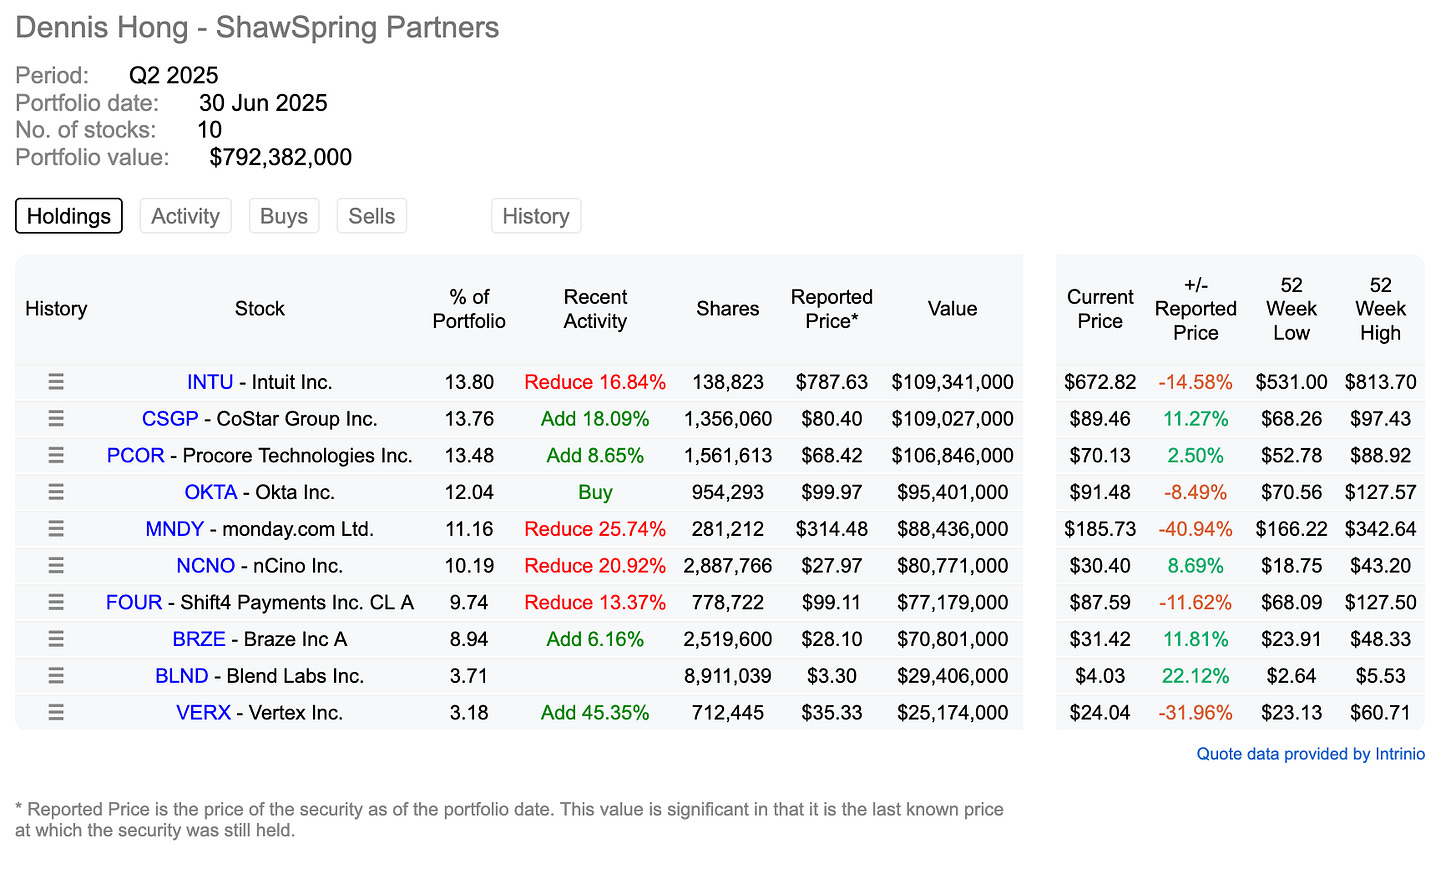Click the Add 45.35% activity cell

[x=595, y=713]
